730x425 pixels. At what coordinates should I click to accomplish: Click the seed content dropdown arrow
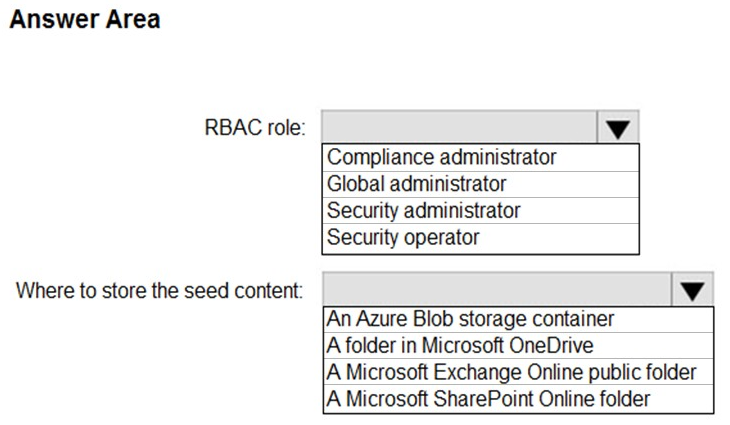coord(694,291)
